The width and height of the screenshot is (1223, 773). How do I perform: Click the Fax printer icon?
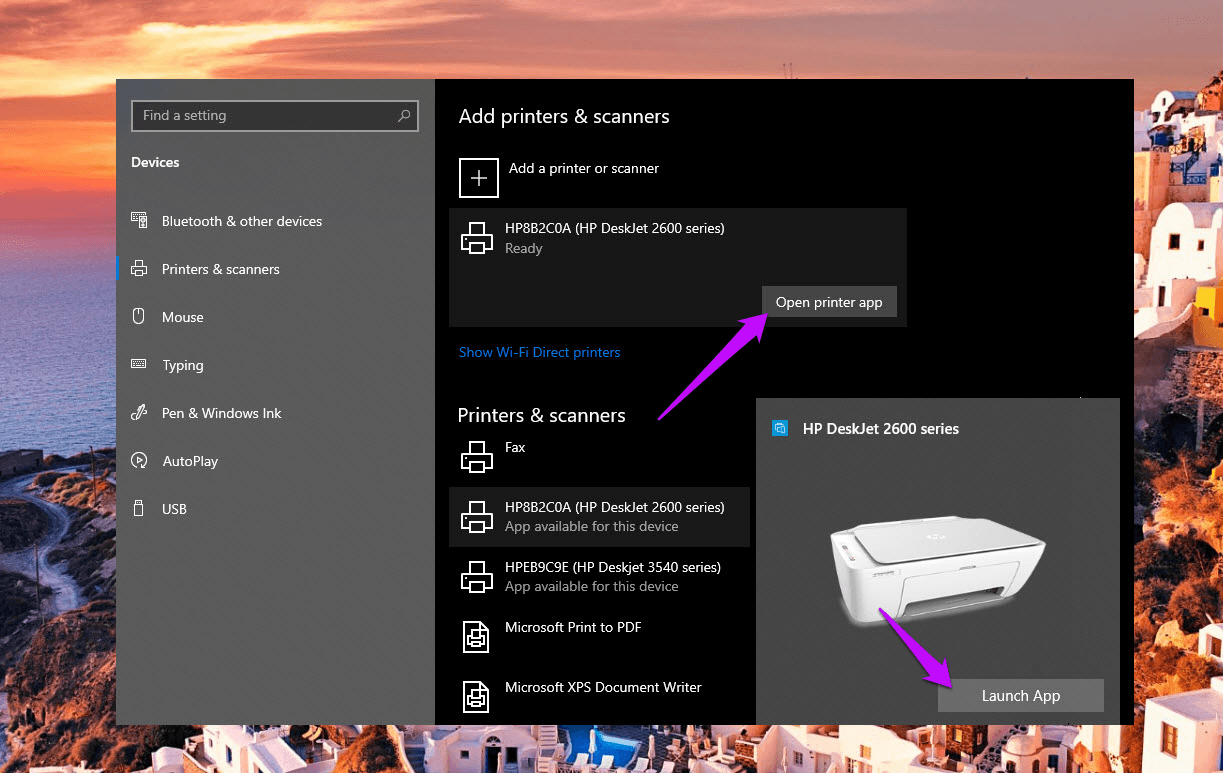pos(477,457)
